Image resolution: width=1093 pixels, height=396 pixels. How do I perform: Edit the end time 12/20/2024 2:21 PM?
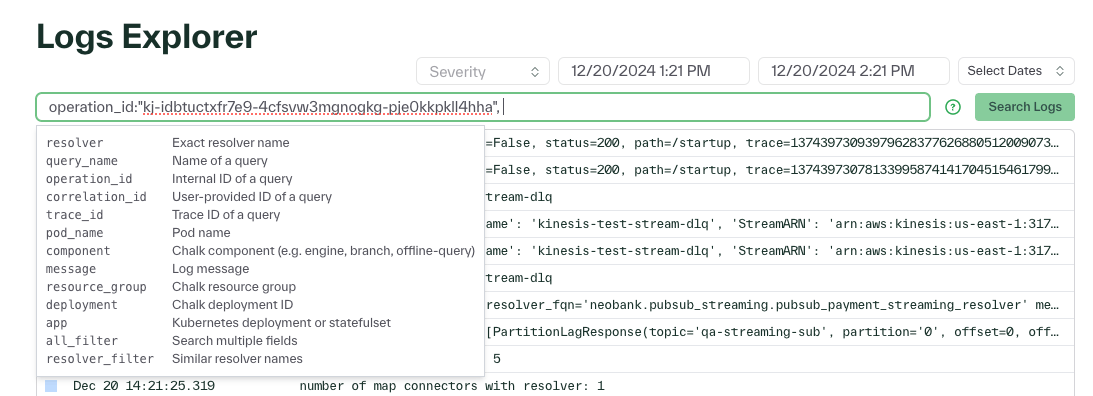click(854, 71)
